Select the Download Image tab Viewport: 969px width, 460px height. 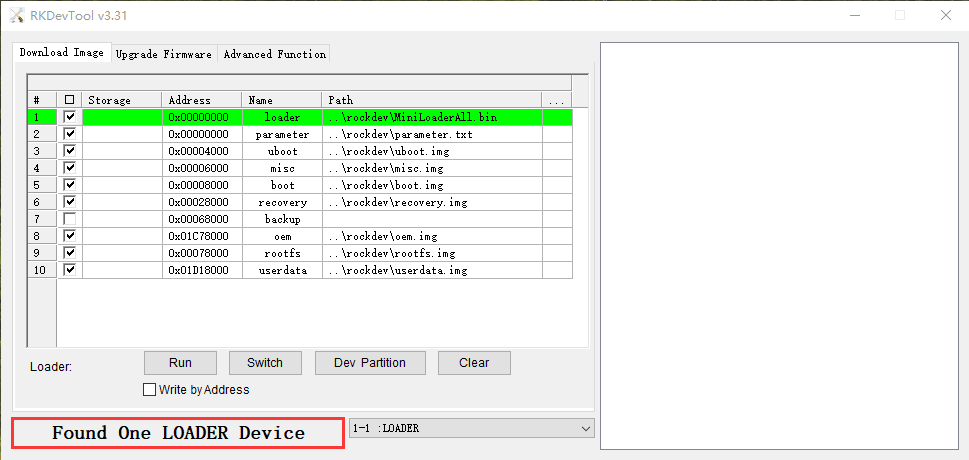pyautogui.click(x=61, y=53)
